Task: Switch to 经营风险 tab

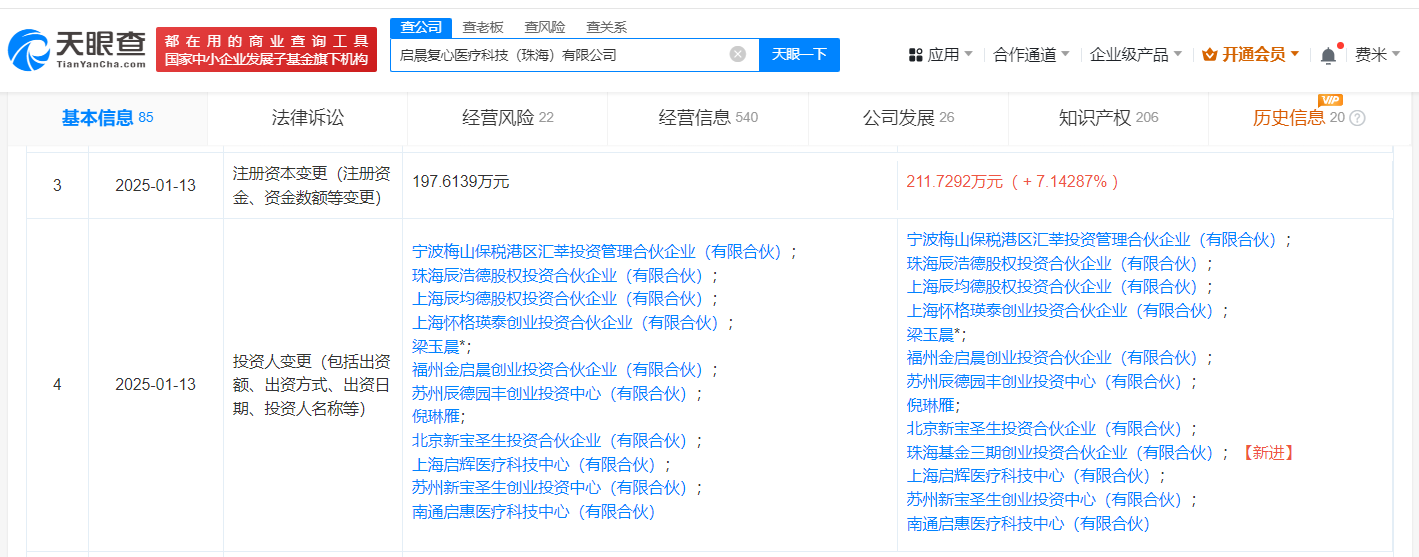Action: (508, 118)
